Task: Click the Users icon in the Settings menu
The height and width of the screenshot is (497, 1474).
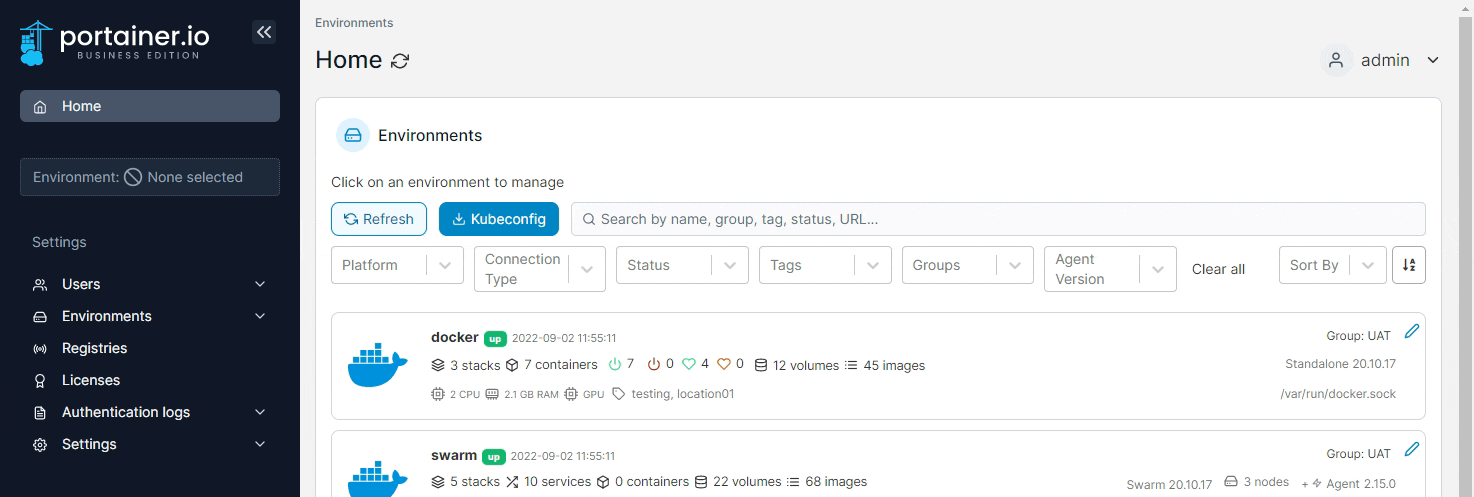Action: [40, 285]
